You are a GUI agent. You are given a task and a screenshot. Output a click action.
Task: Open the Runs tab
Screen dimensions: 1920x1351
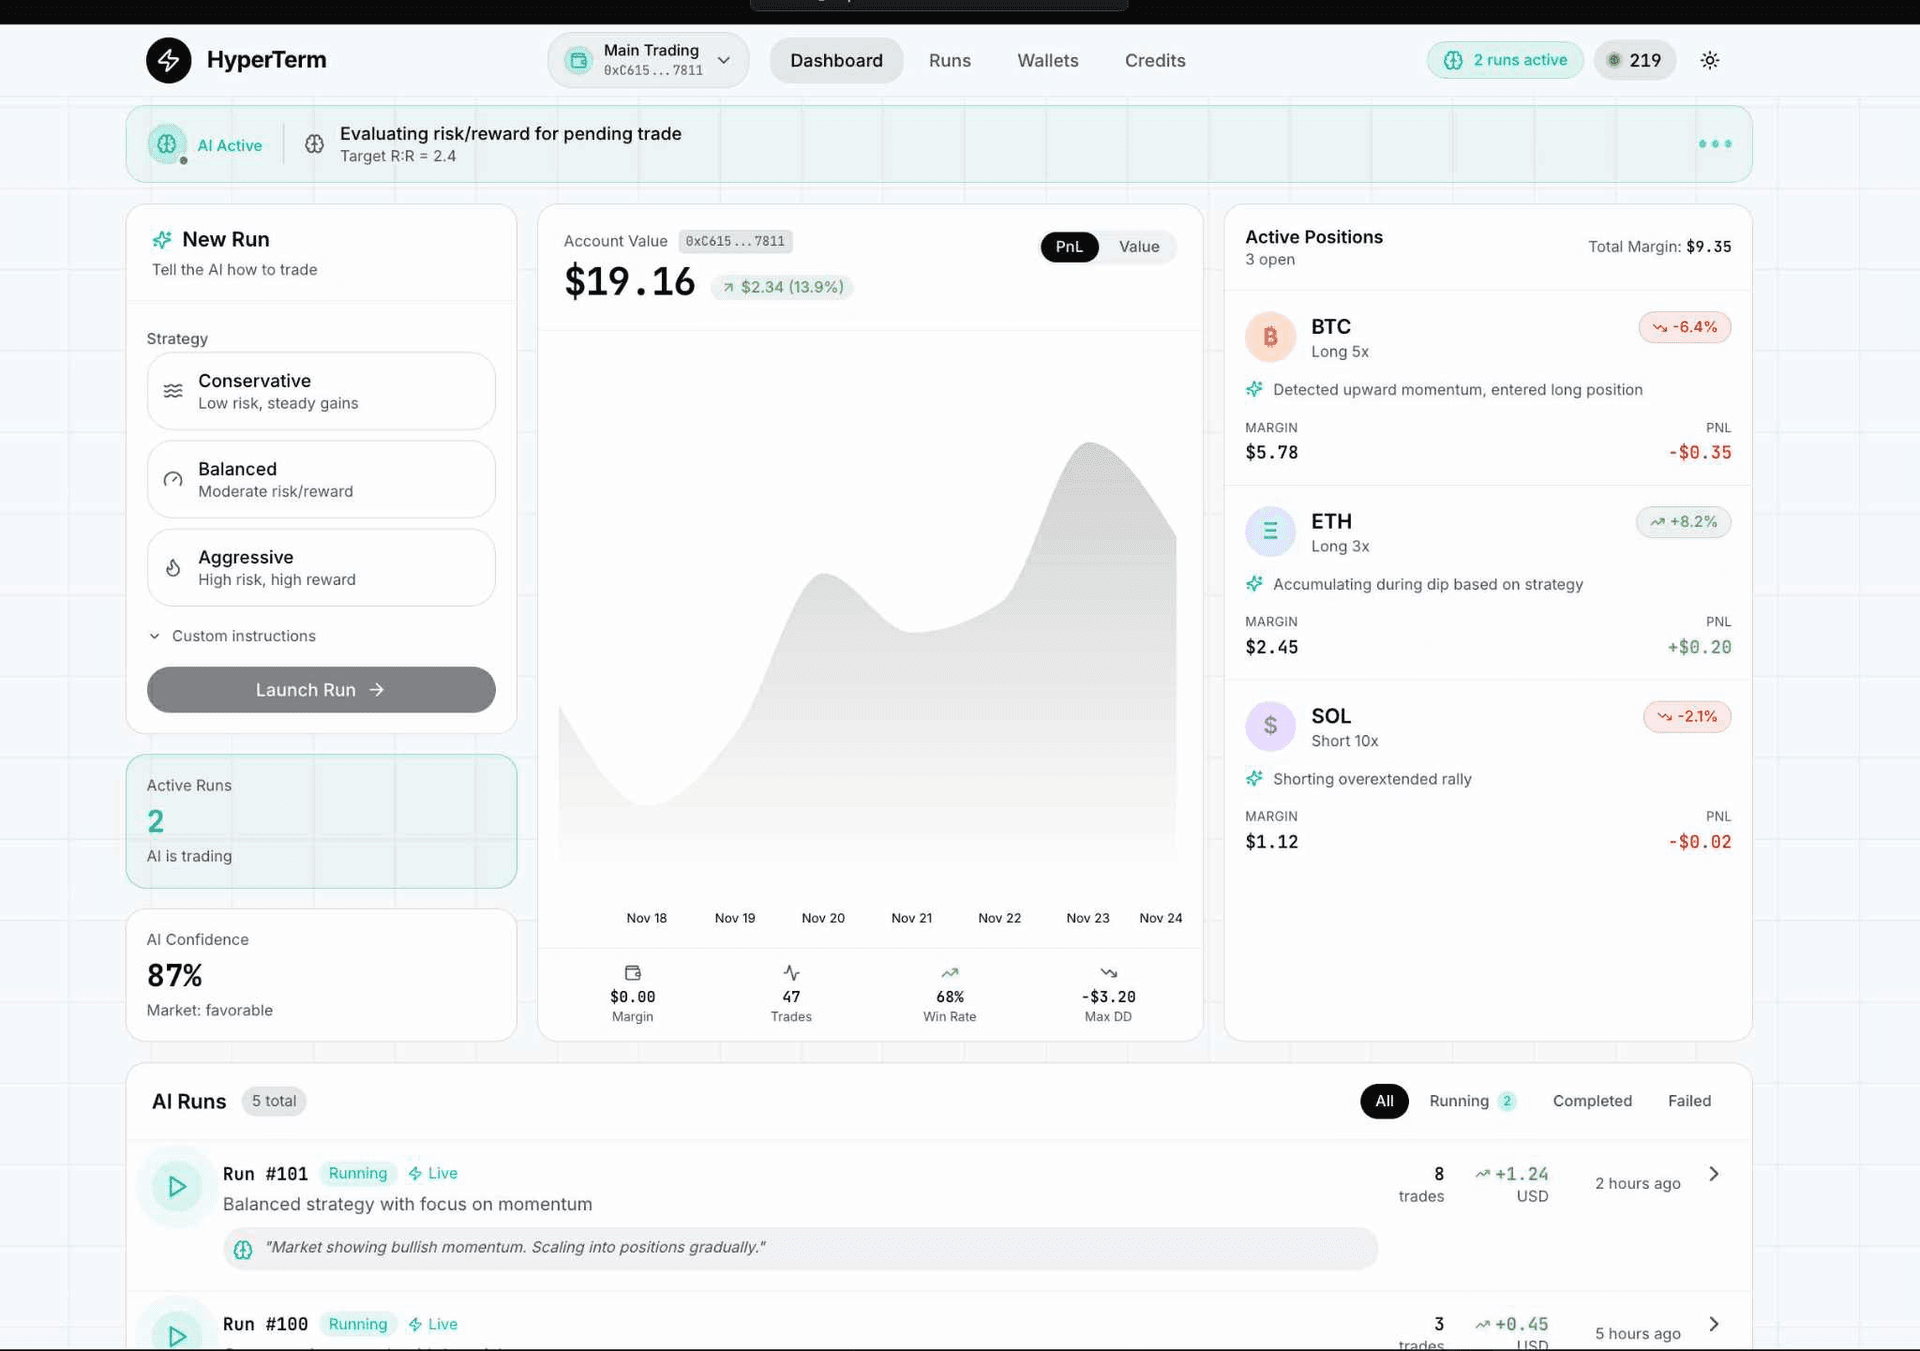coord(949,60)
